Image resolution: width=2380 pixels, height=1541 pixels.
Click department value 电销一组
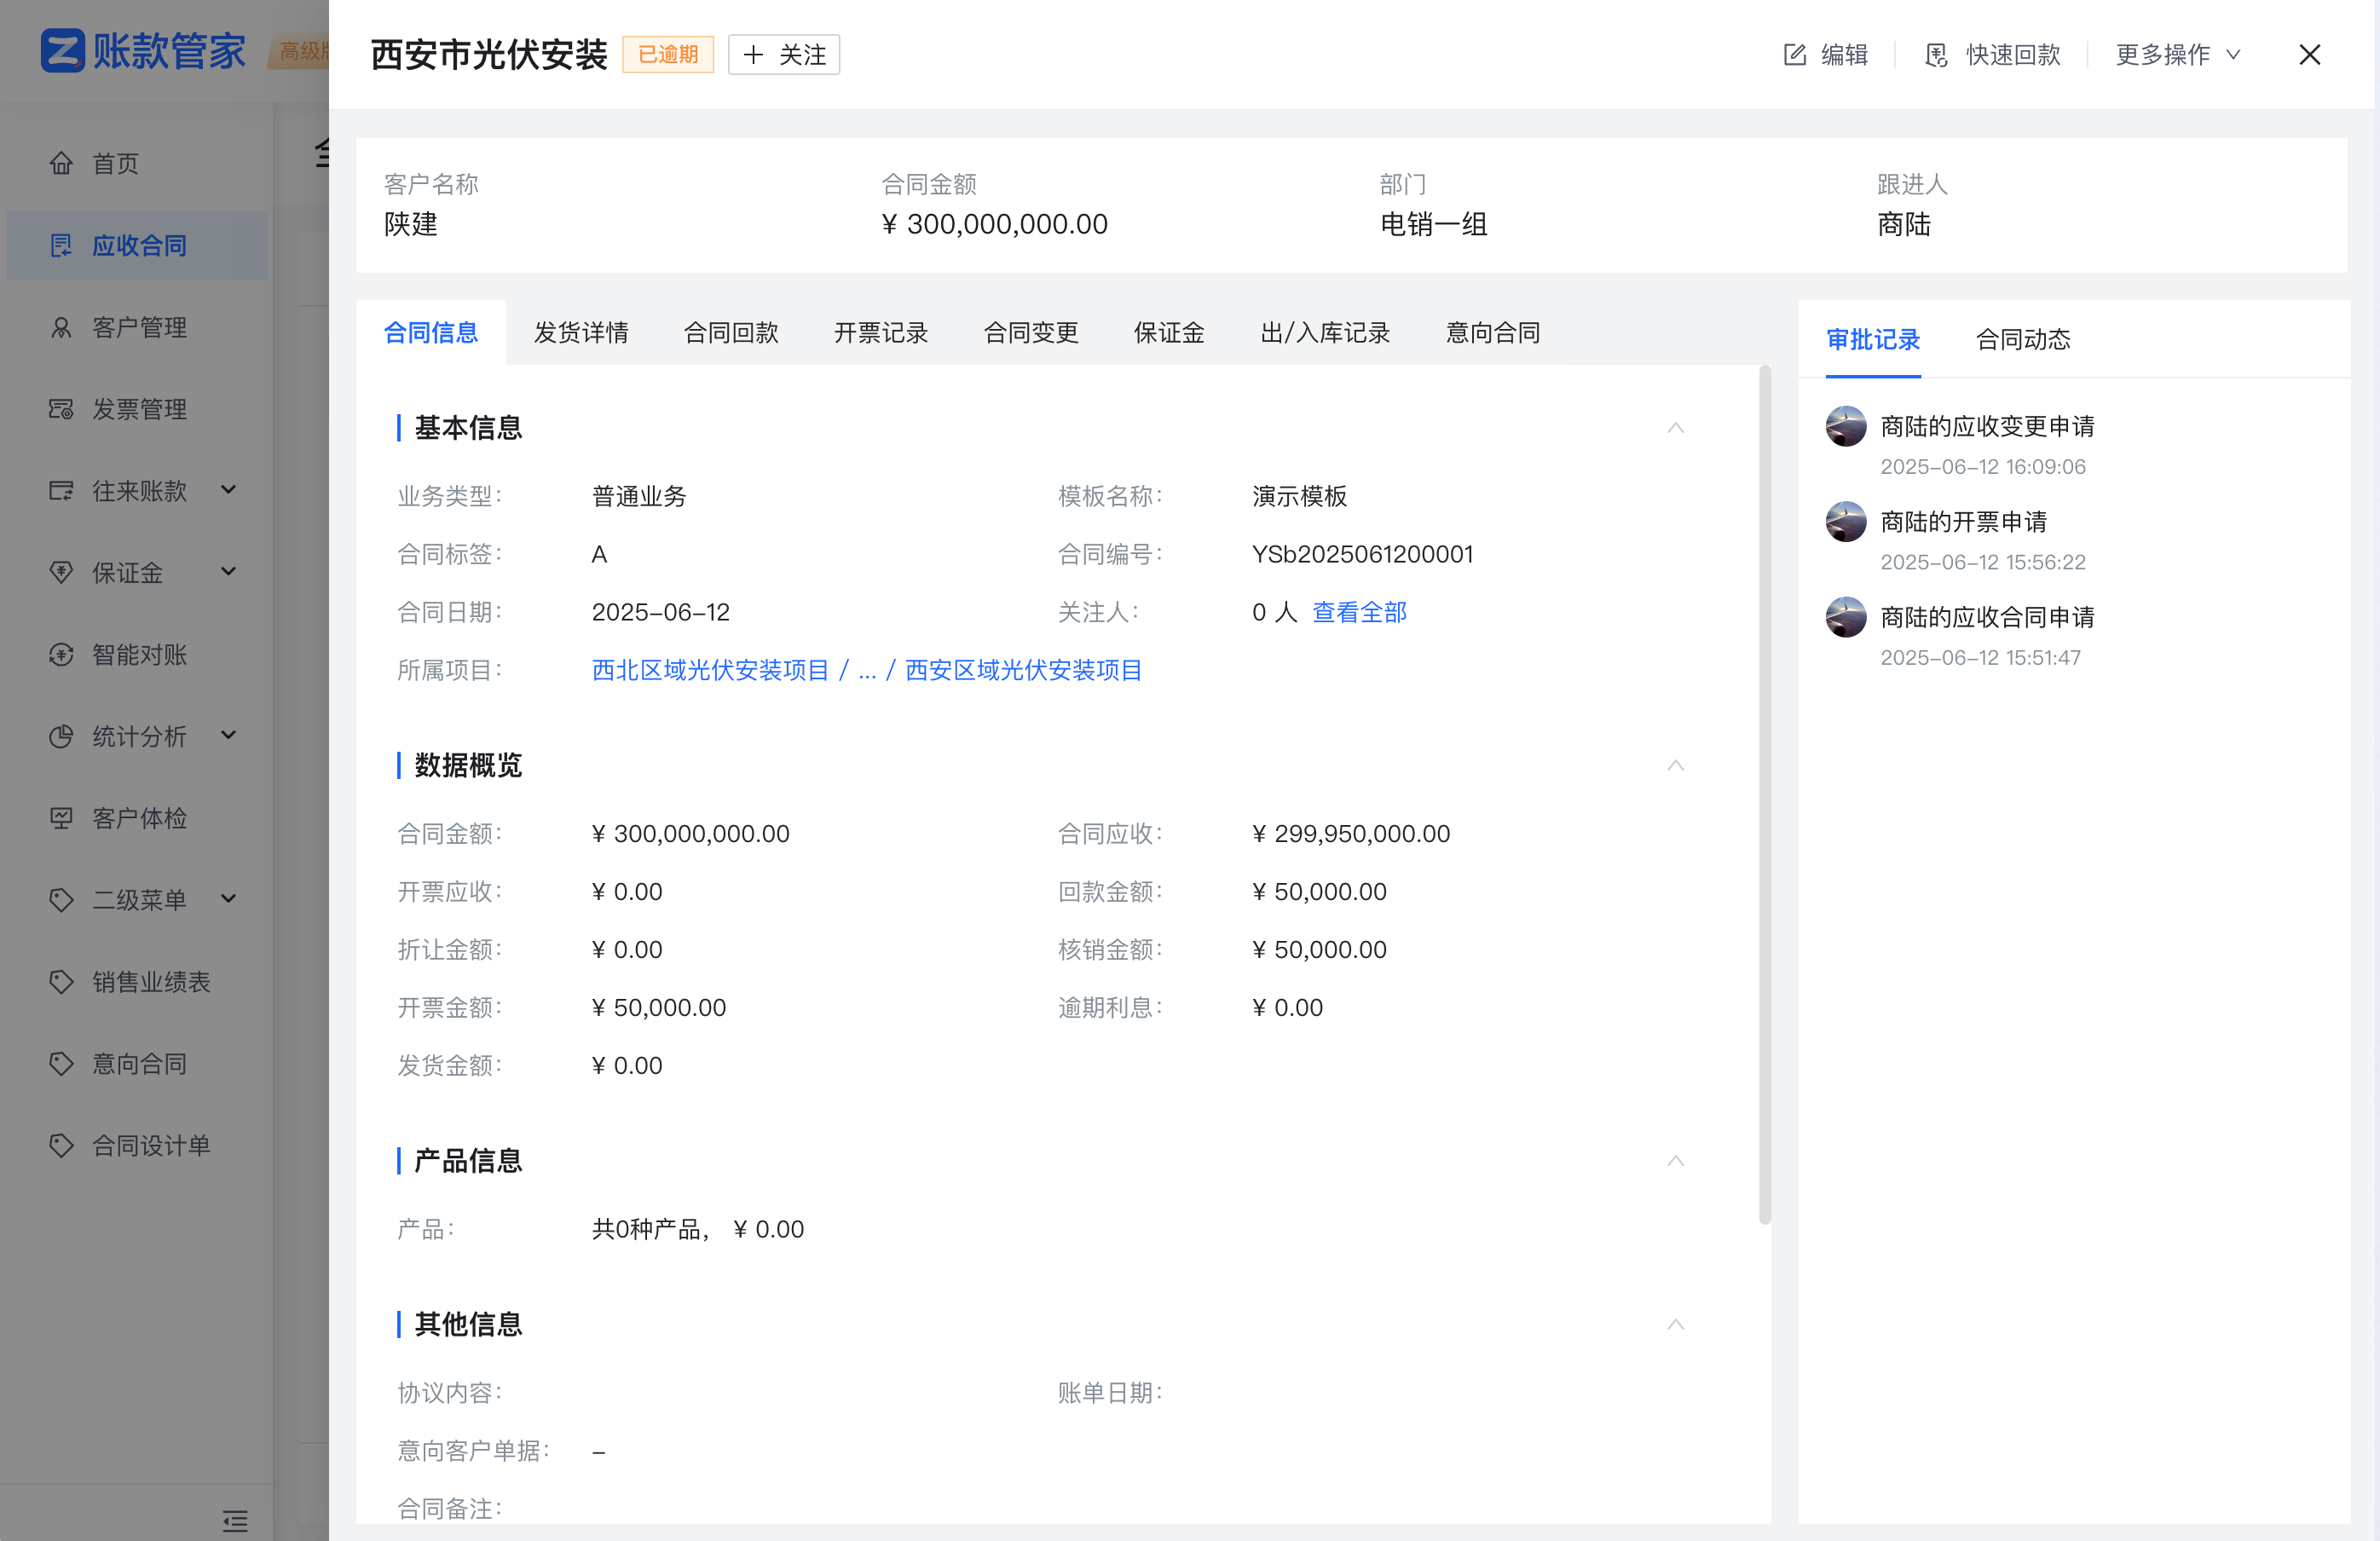pos(1433,224)
